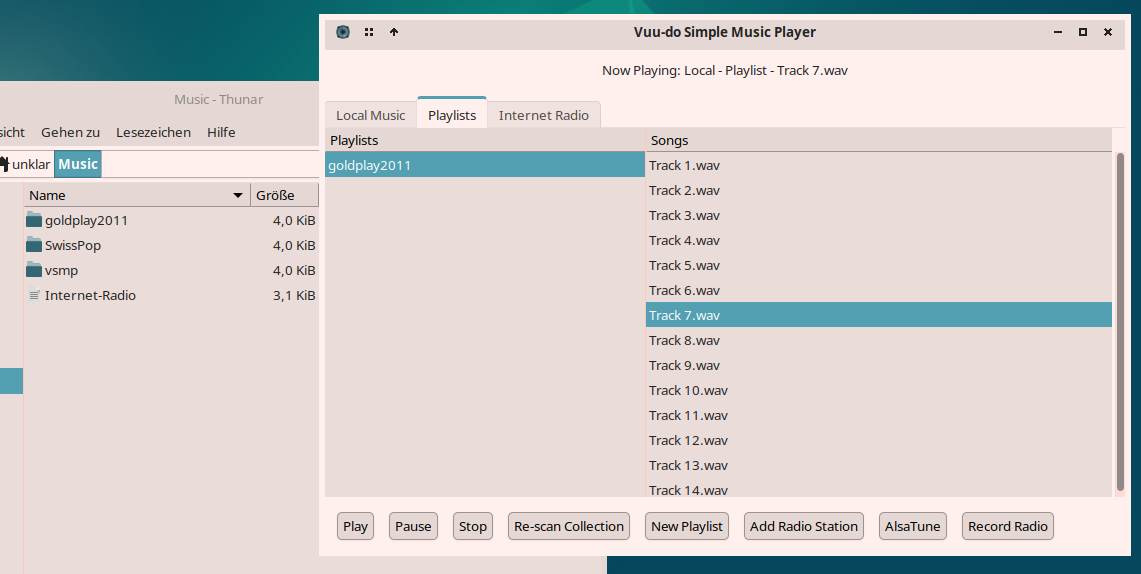This screenshot has width=1141, height=574.
Task: Open the goldplay2011 folder icon in Thunar
Action: click(33, 220)
